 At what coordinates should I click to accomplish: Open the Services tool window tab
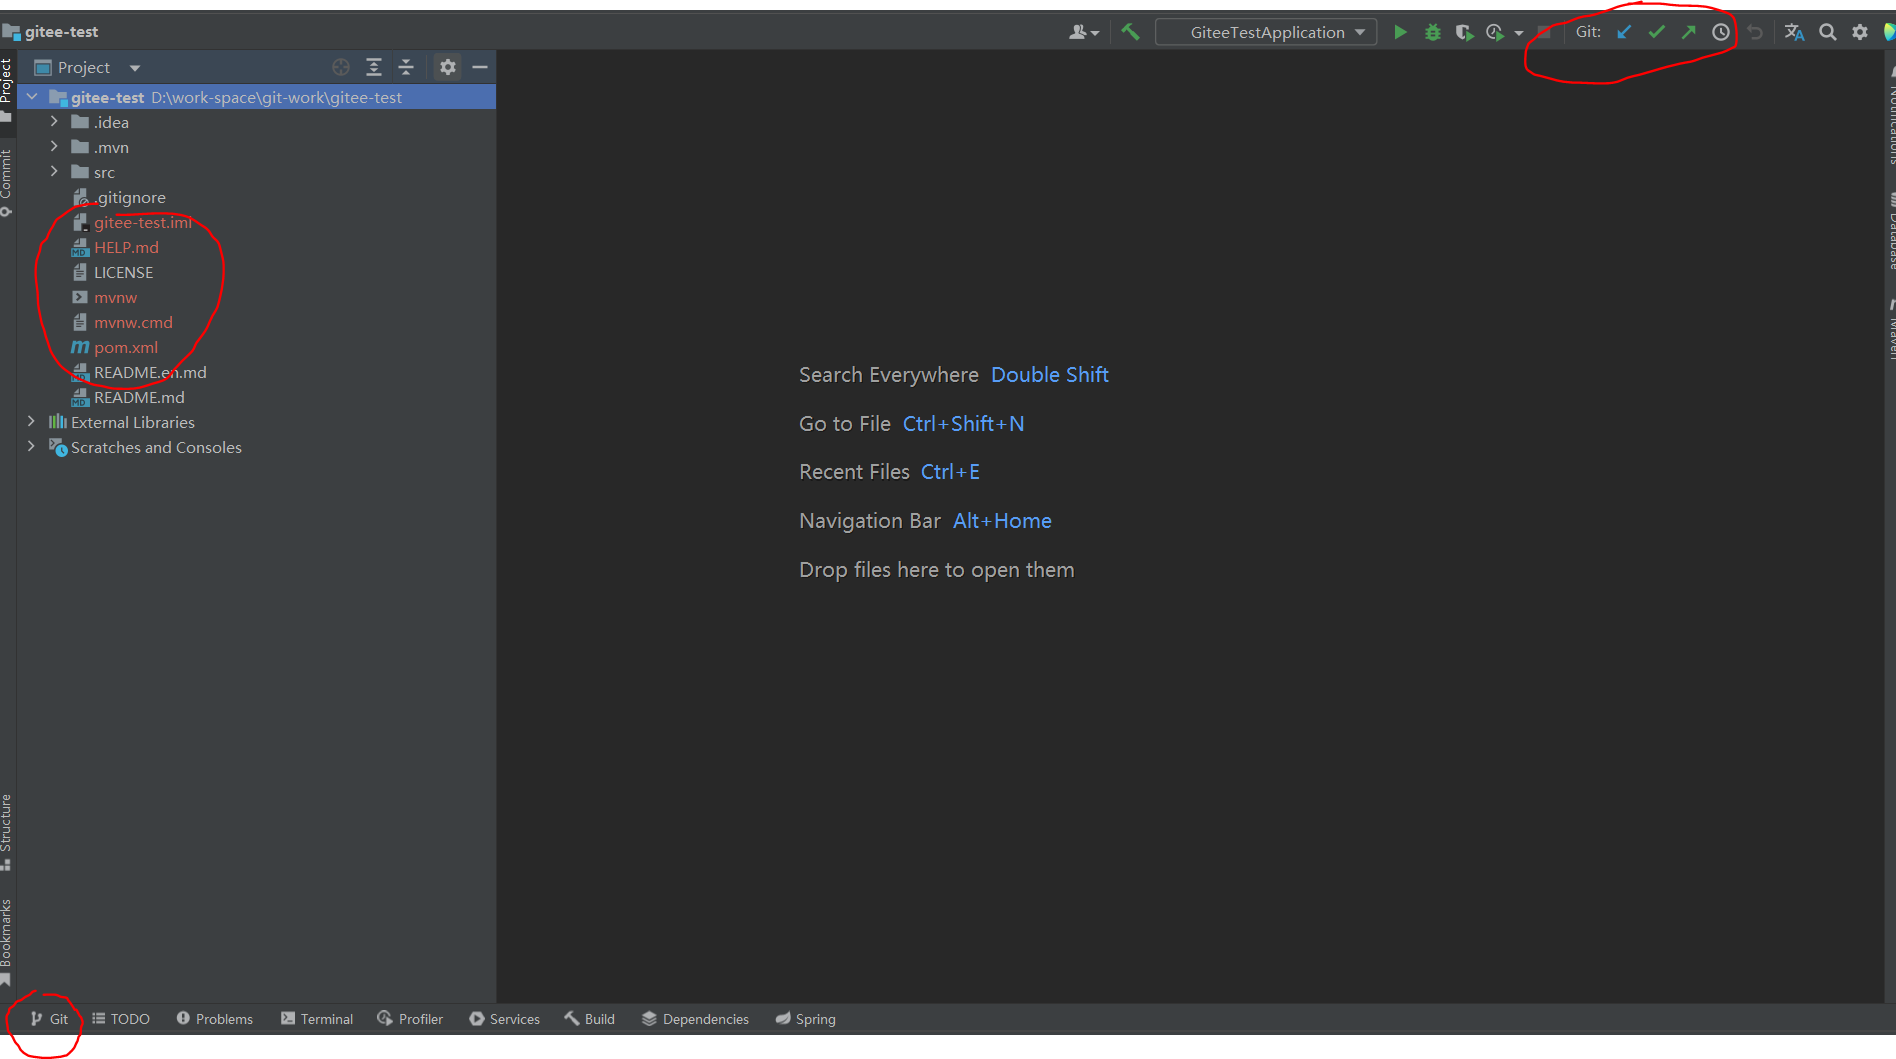click(505, 1019)
